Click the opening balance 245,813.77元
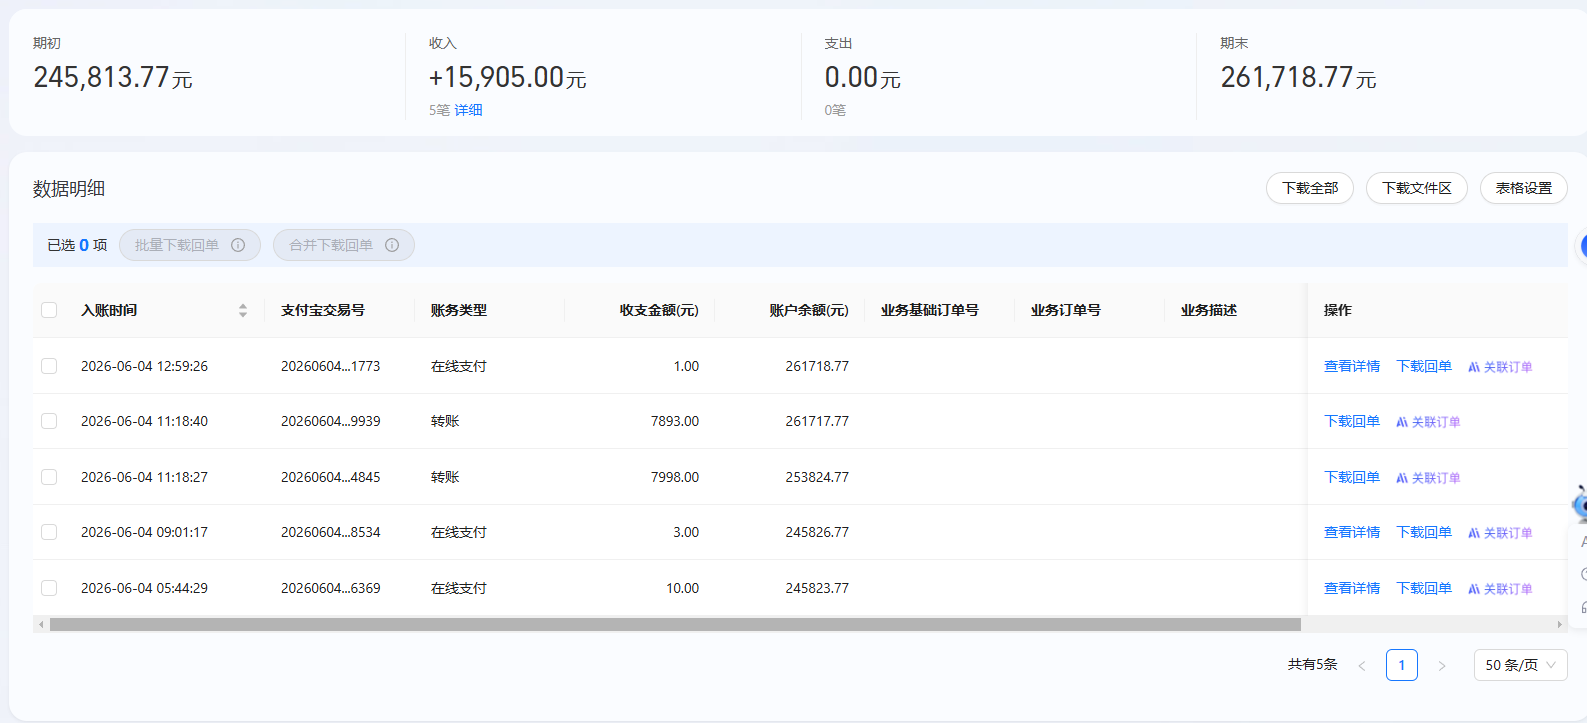 click(x=113, y=77)
